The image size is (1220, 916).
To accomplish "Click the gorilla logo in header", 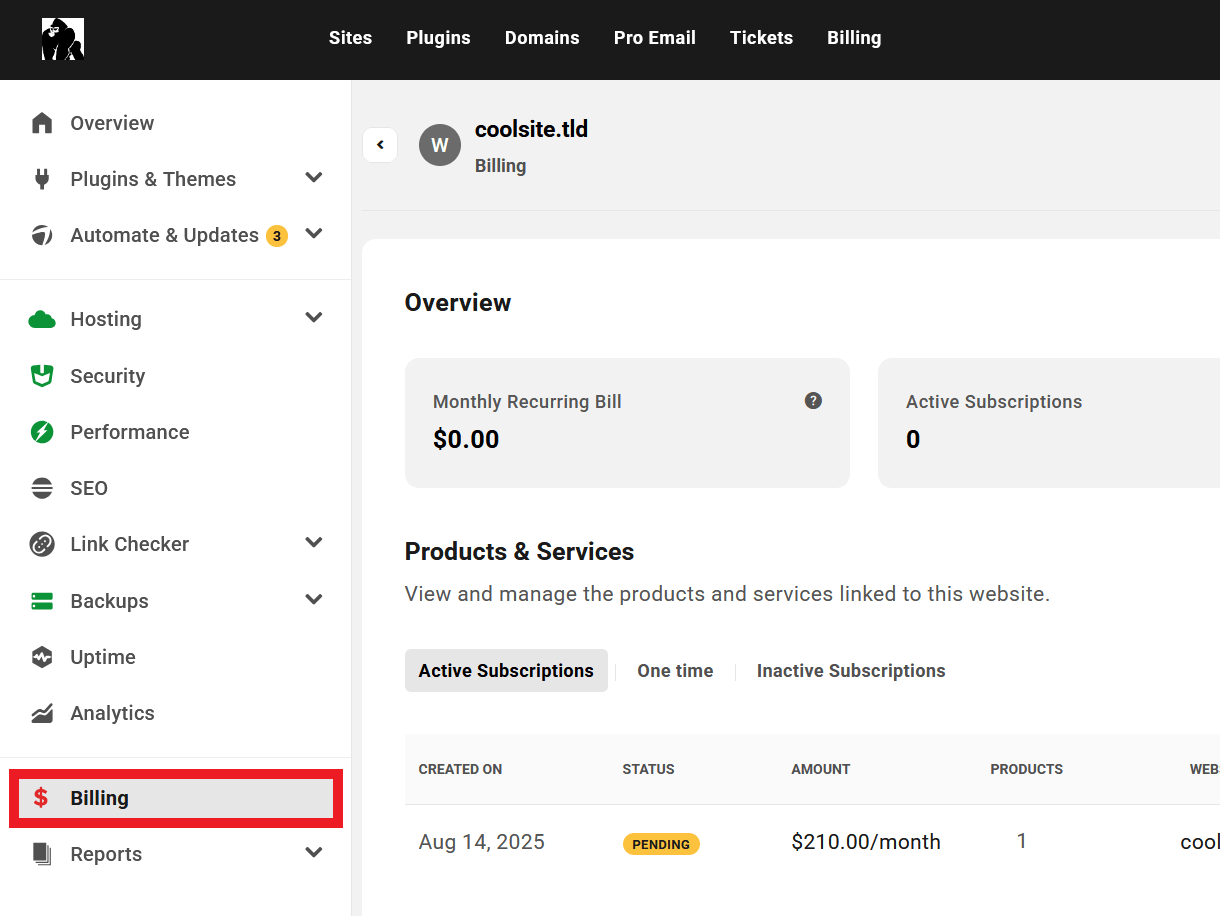I will 62,39.
